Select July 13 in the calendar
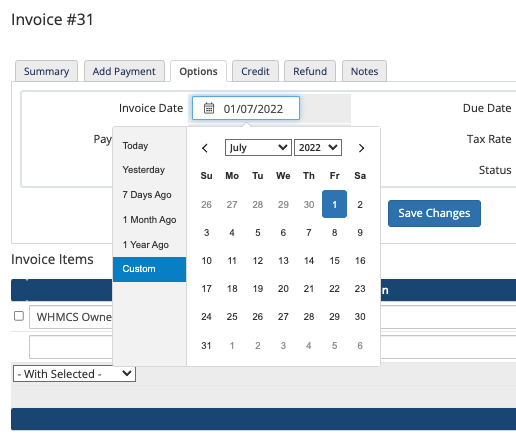516x443 pixels. [283, 260]
